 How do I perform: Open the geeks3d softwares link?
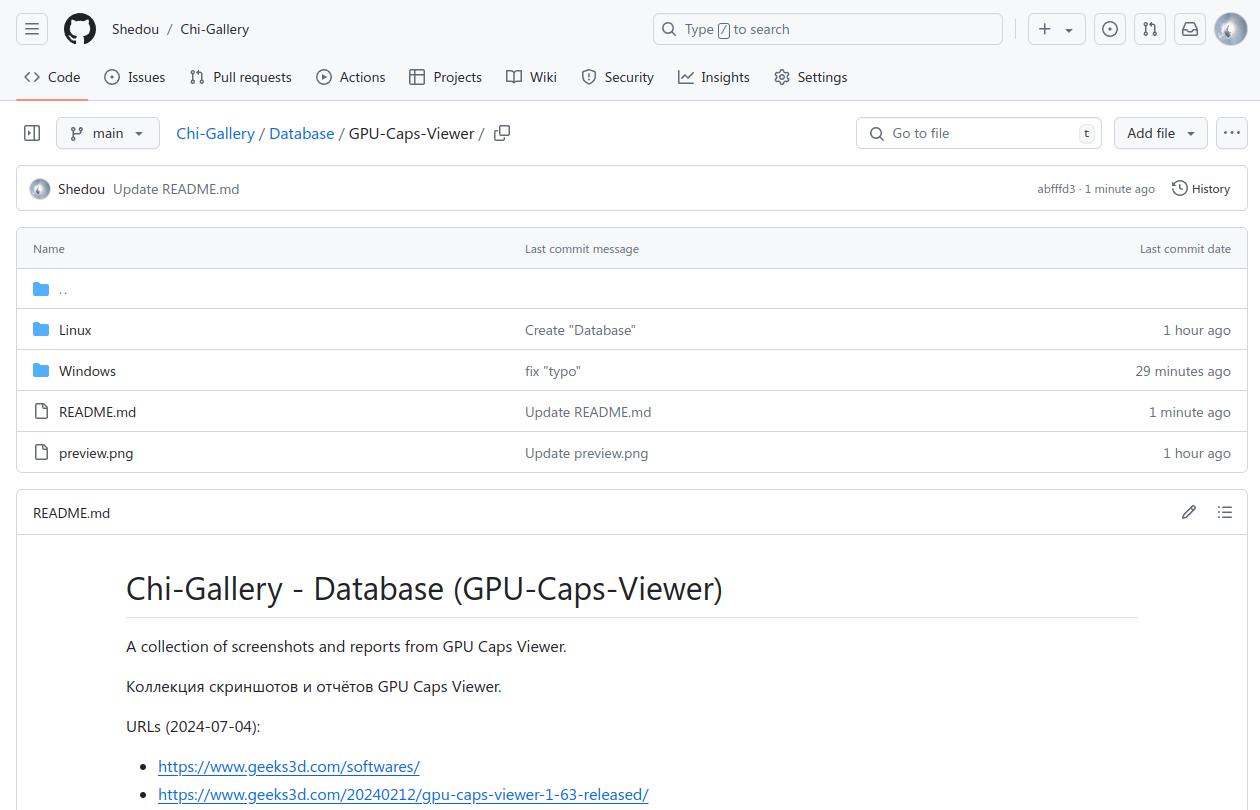tap(289, 766)
